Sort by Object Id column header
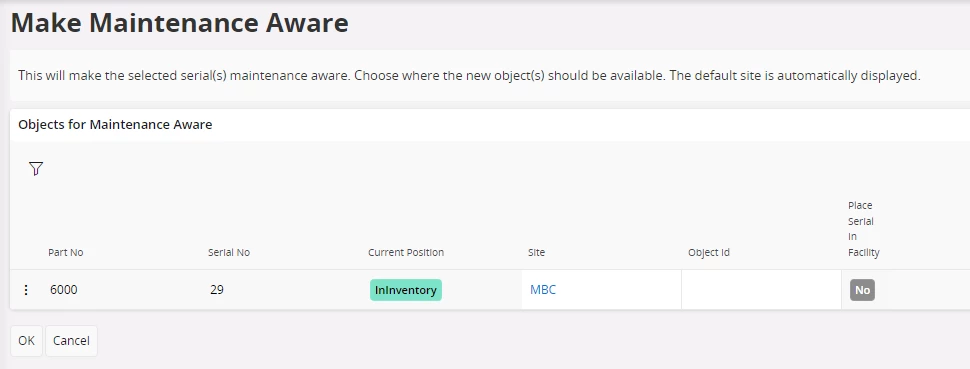This screenshot has height=369, width=970. pos(709,253)
